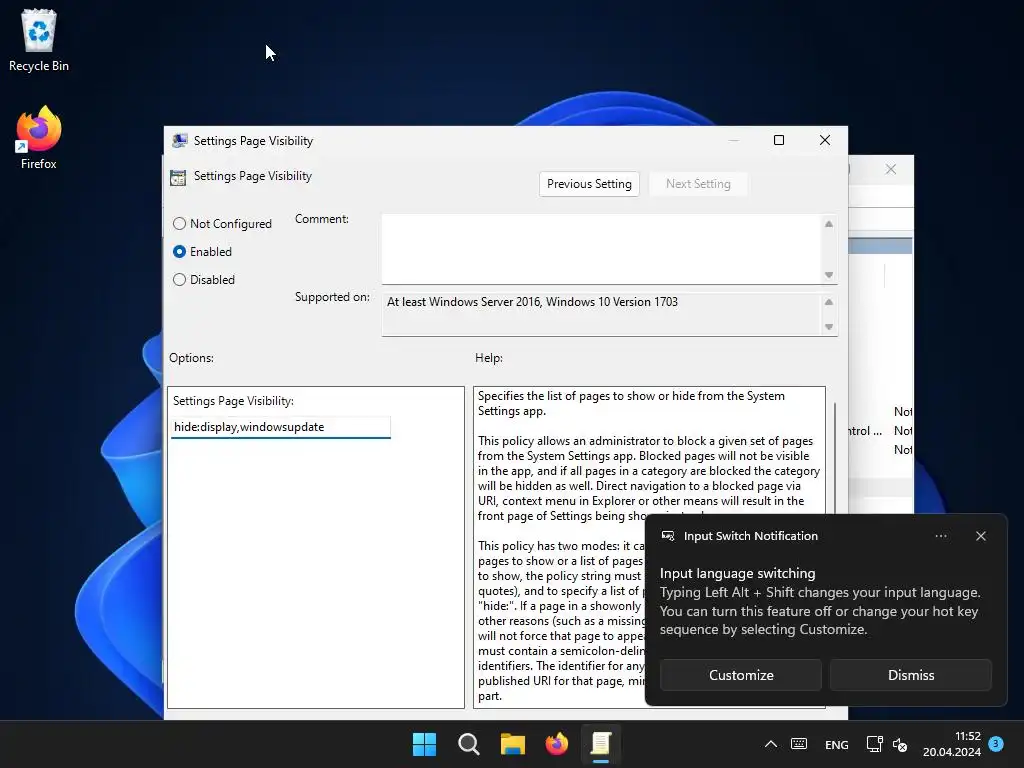The width and height of the screenshot is (1024, 768).
Task: Click the Customize notification button
Action: [741, 675]
